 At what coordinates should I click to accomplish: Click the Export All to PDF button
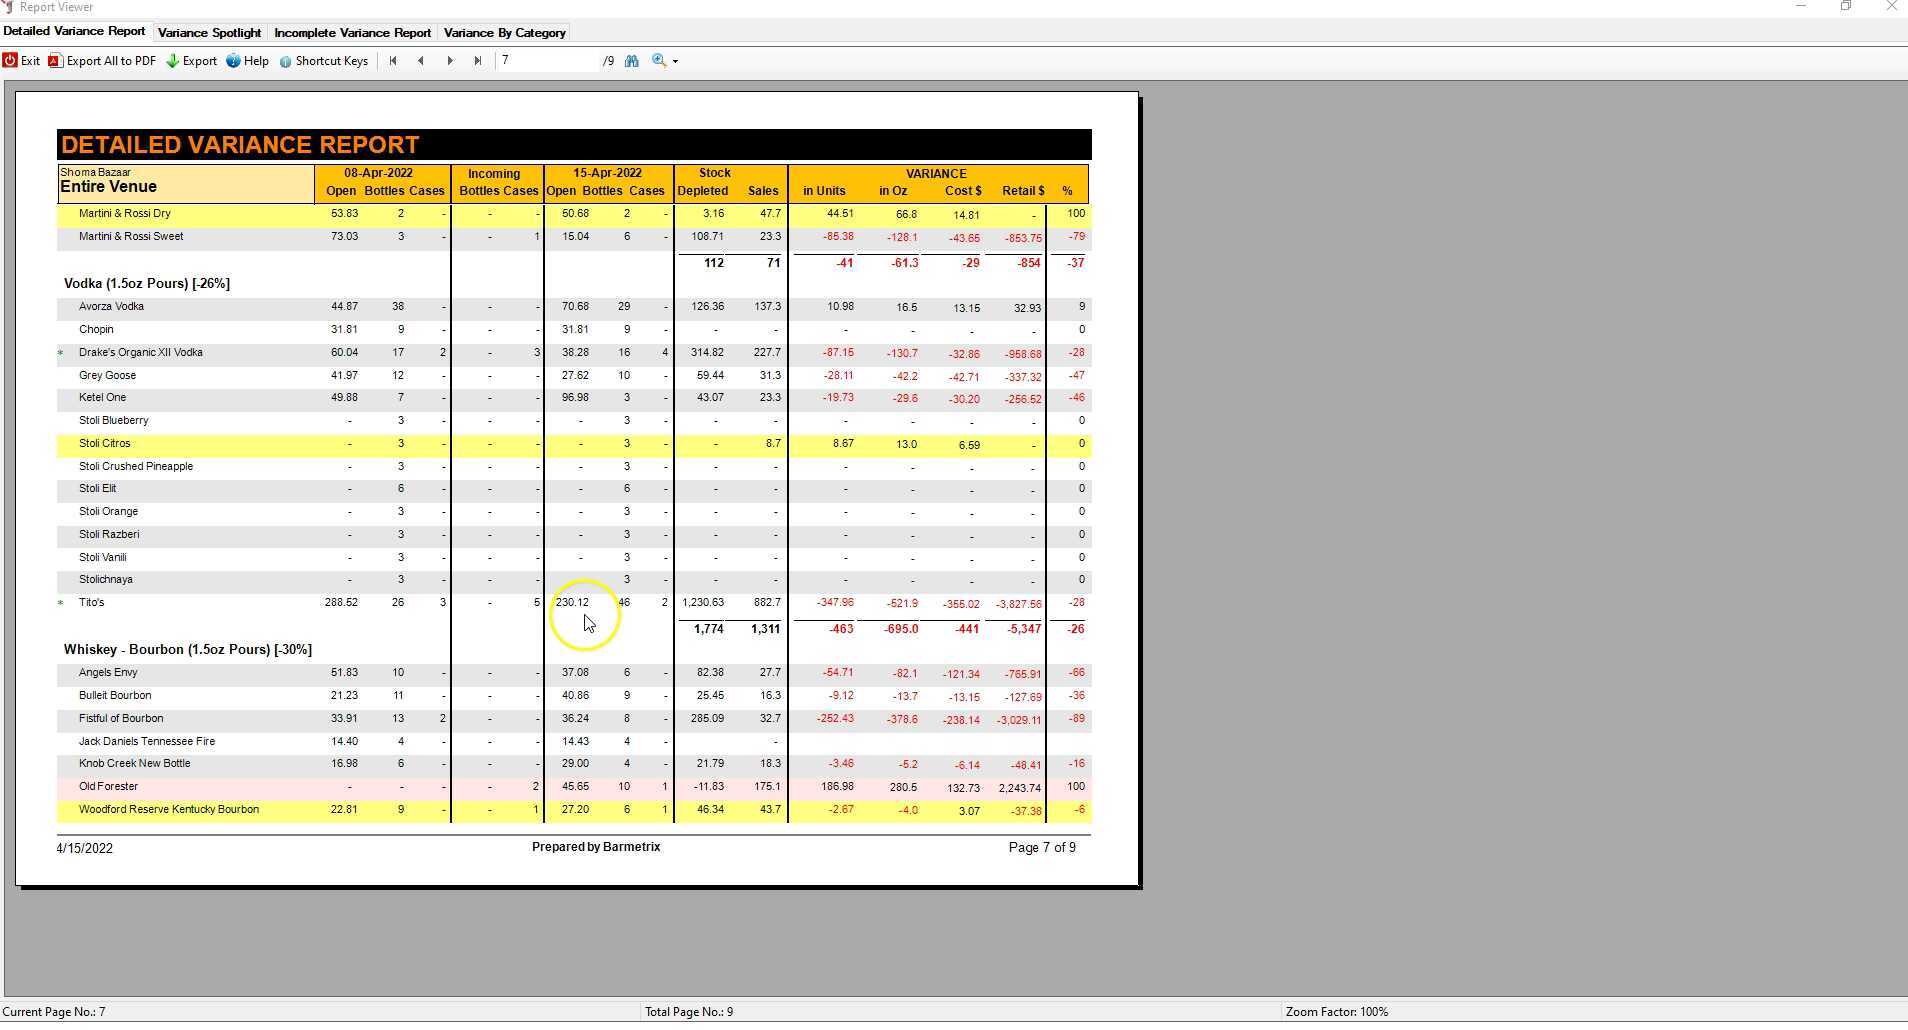[x=111, y=60]
